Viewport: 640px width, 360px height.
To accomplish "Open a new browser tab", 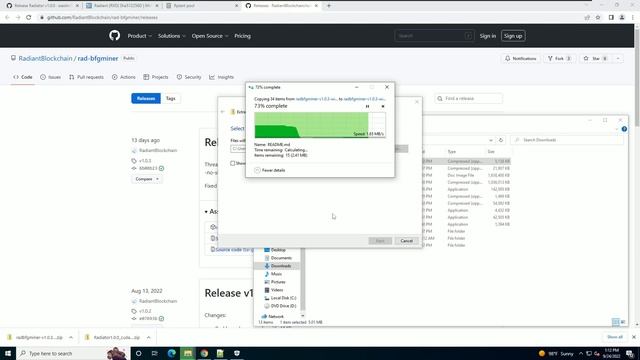I will click(x=329, y=6).
